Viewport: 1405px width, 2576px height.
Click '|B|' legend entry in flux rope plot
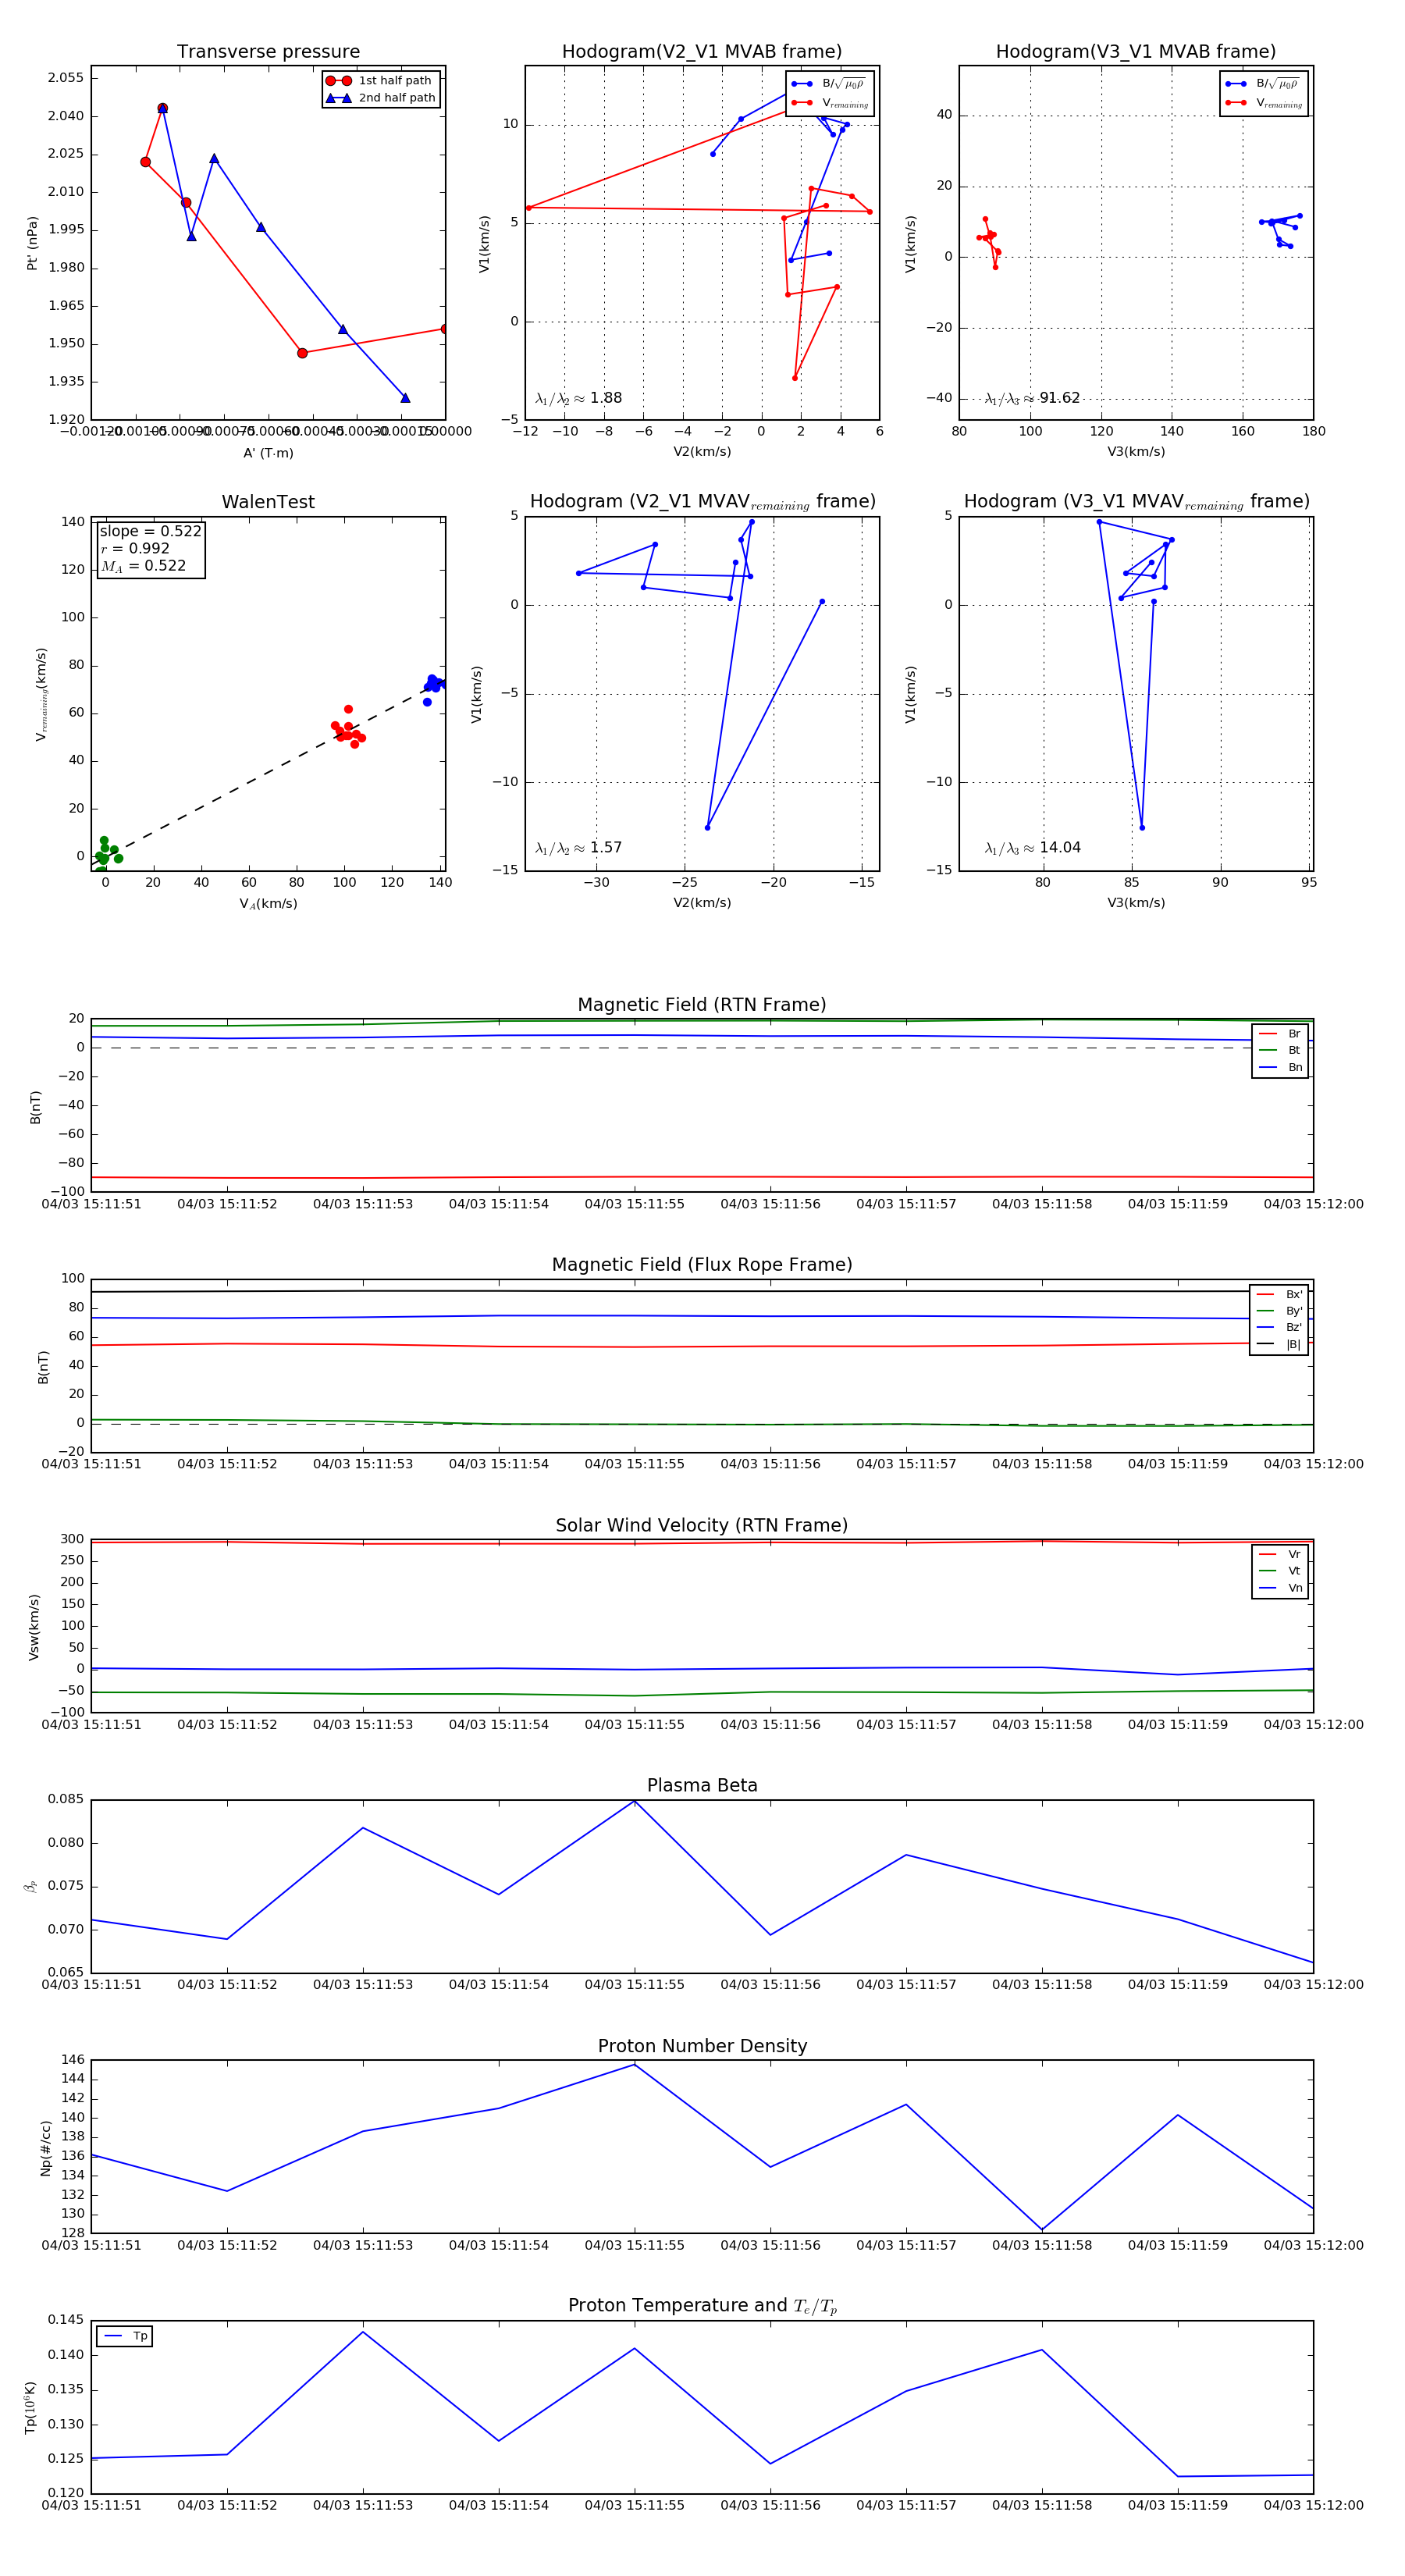1279,1344
